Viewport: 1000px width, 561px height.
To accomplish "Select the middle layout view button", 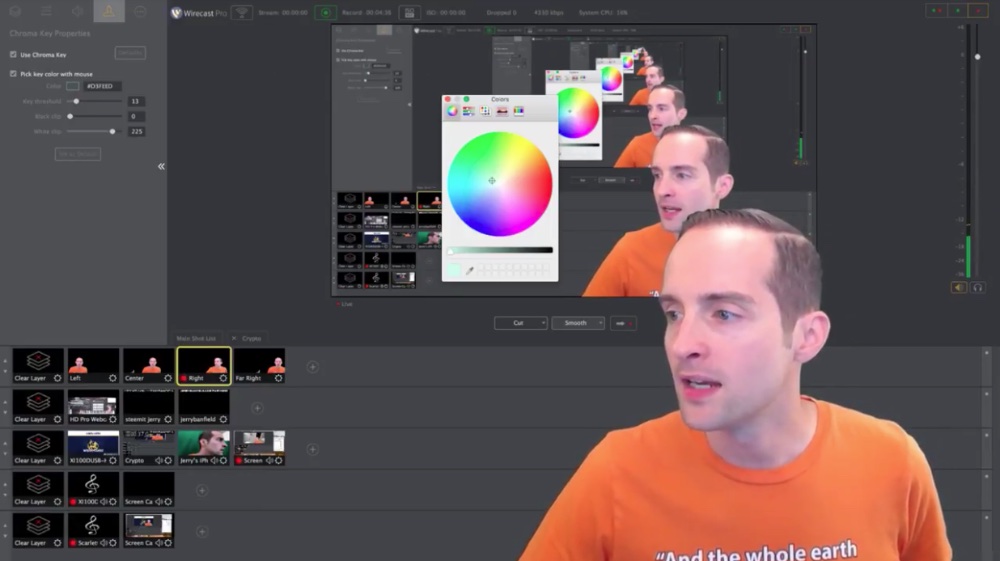I will (x=957, y=11).
